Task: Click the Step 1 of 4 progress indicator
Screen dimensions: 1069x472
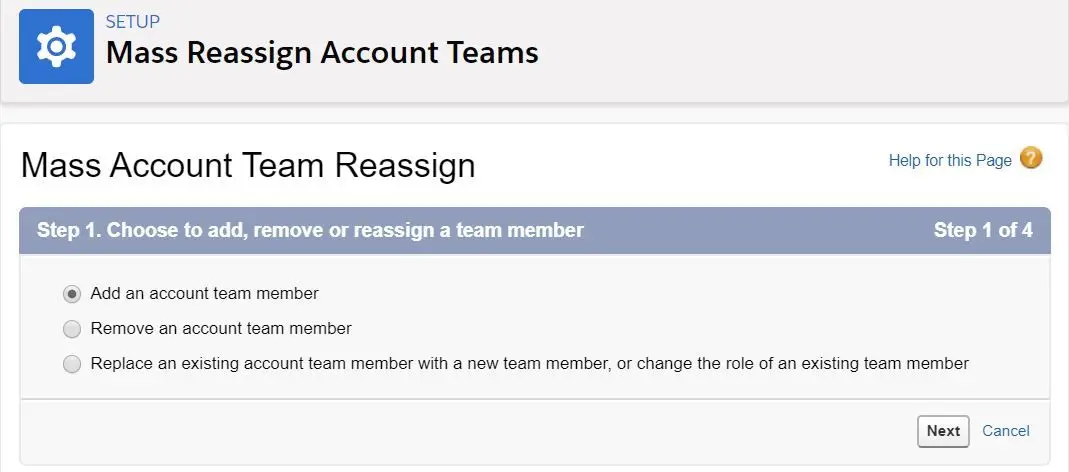Action: tap(983, 230)
